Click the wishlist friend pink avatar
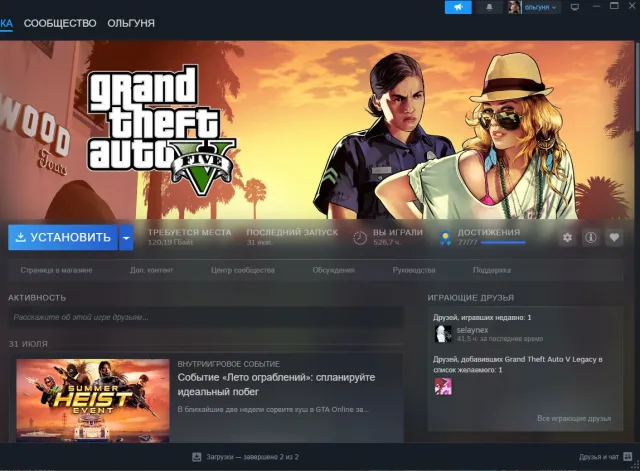The image size is (640, 471). [443, 386]
